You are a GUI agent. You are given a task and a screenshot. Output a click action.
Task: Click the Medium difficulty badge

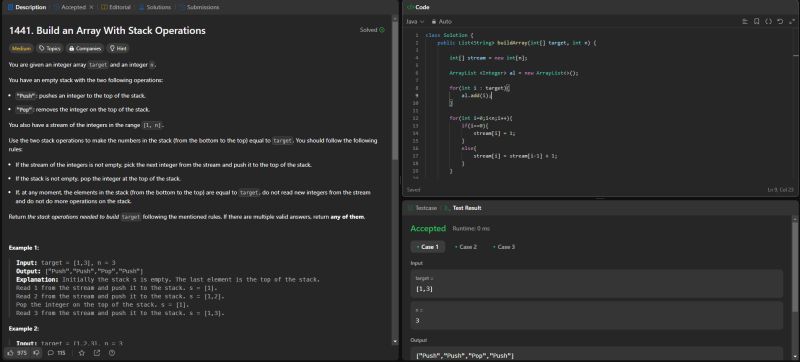point(21,48)
